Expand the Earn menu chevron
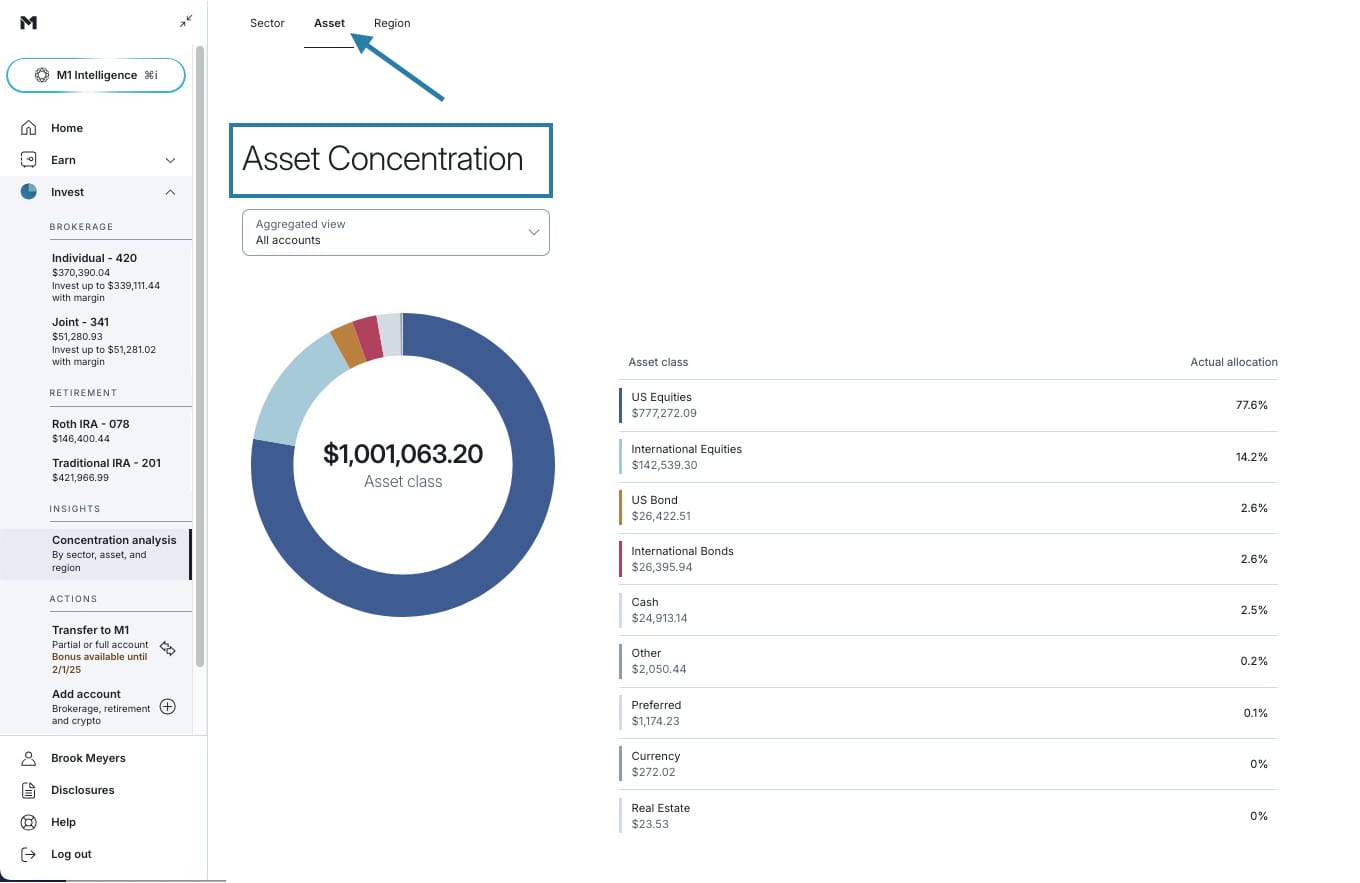 (170, 160)
